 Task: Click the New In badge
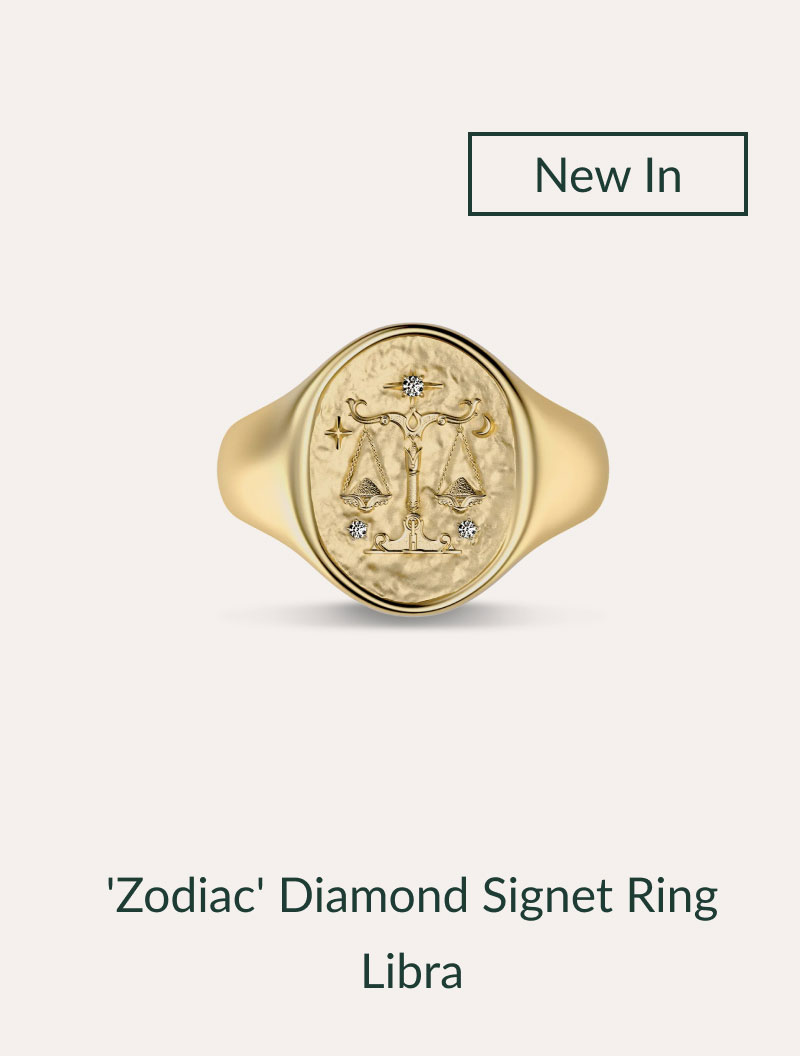pos(607,174)
